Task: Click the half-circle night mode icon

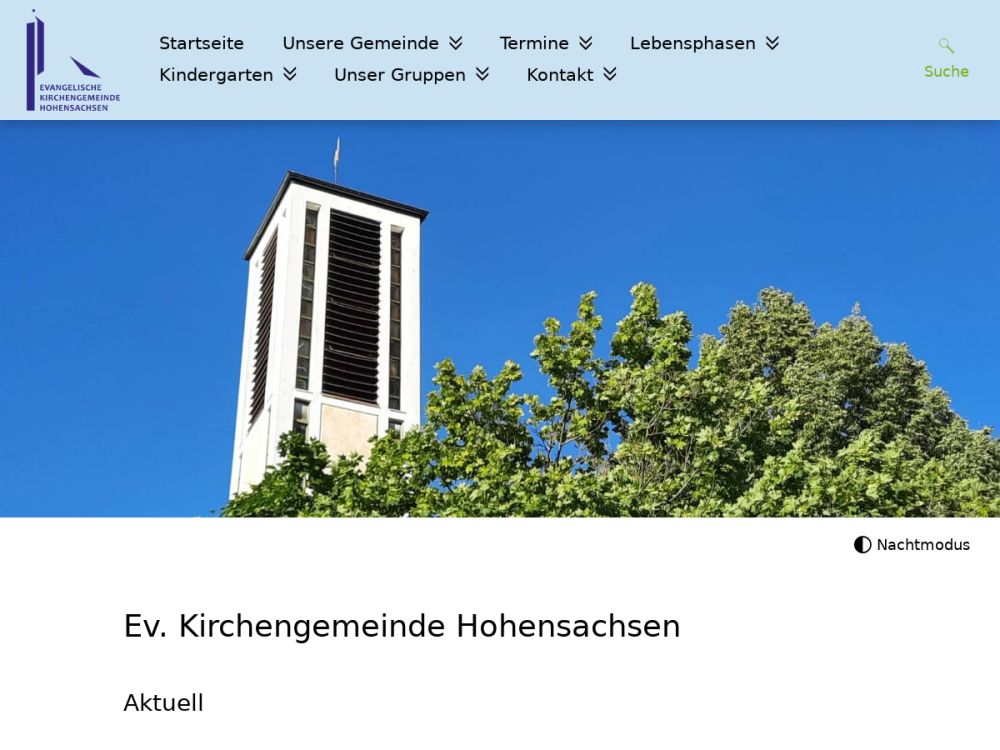Action: [x=862, y=545]
